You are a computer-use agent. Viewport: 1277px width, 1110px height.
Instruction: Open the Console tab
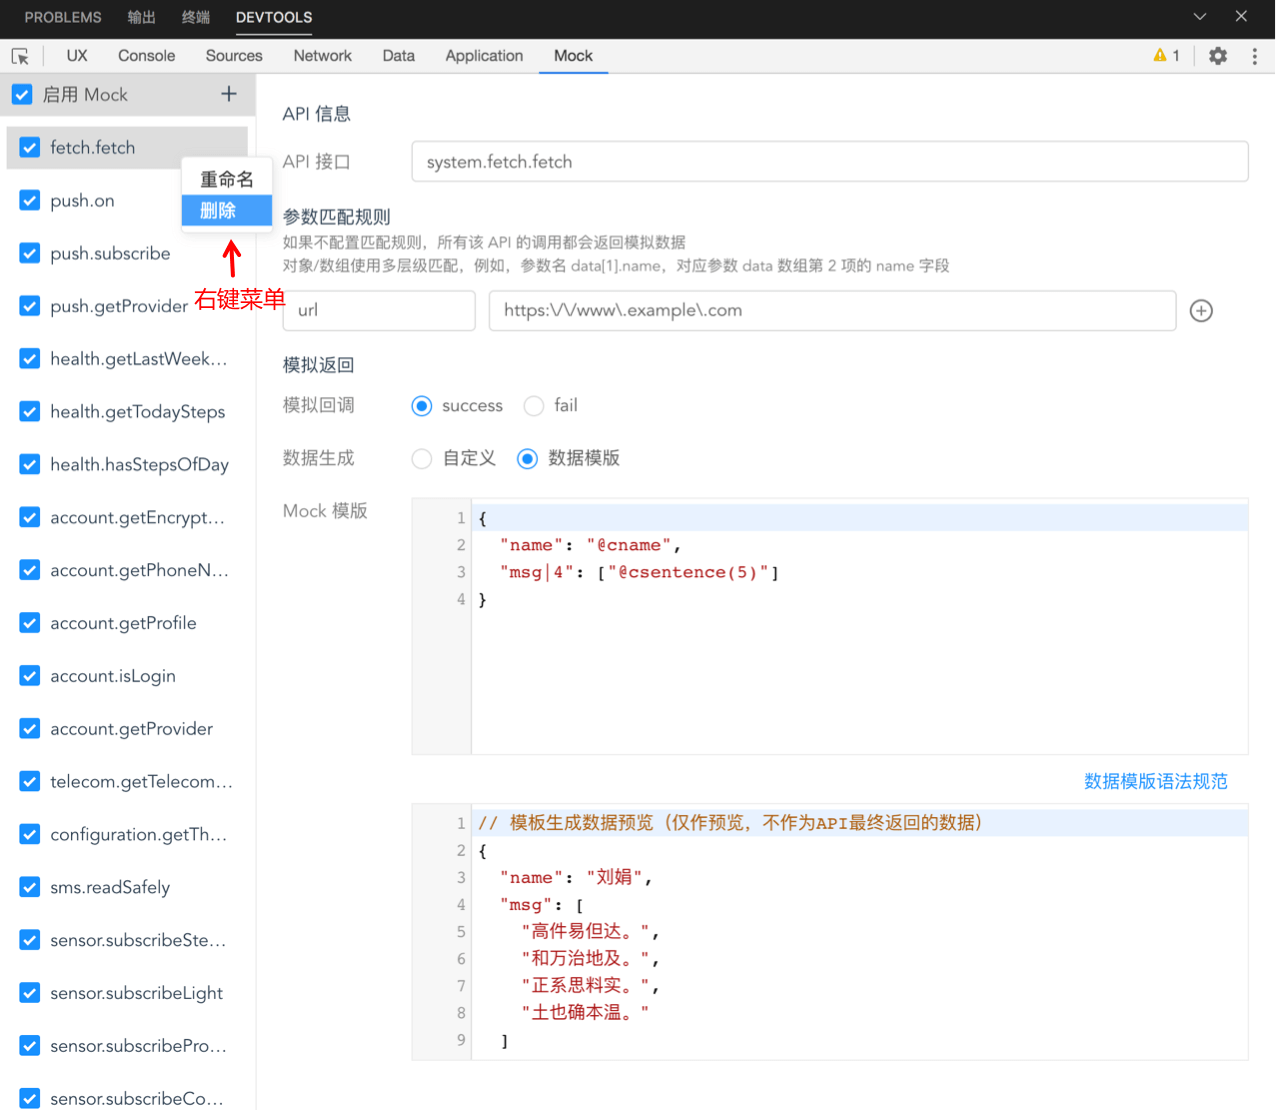pyautogui.click(x=146, y=56)
